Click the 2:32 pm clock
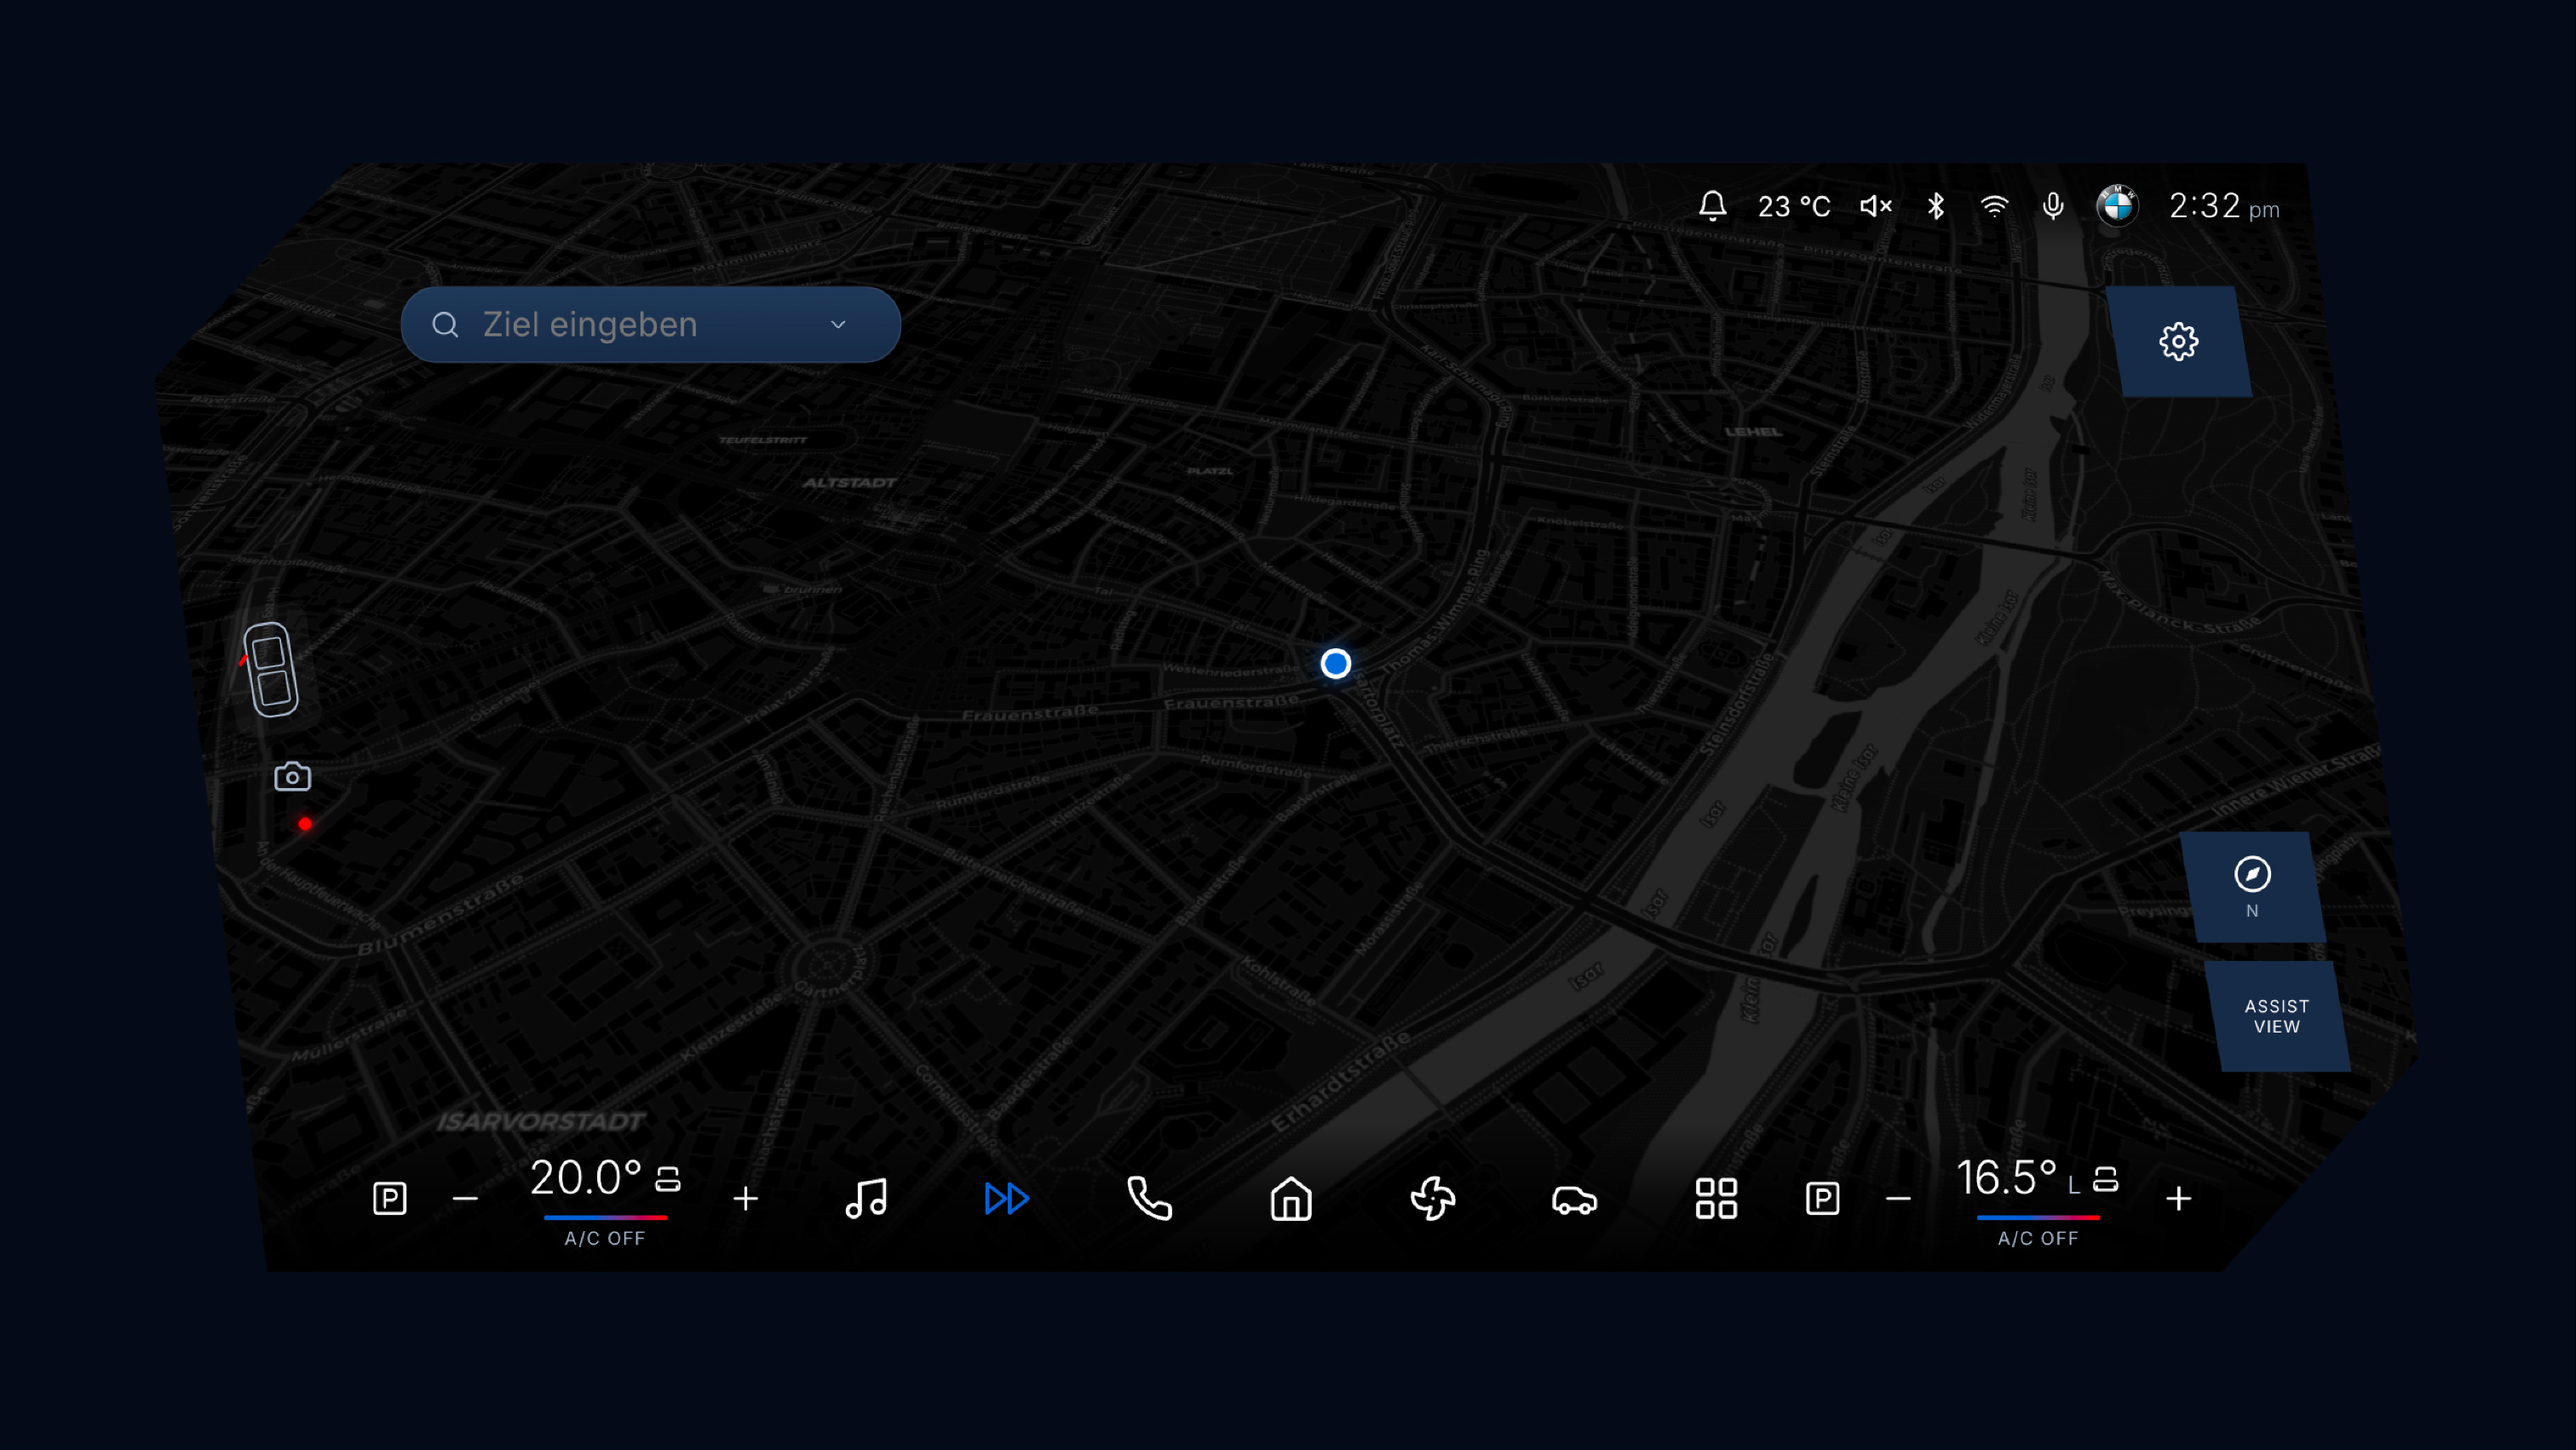The image size is (2576, 1450). pyautogui.click(x=2224, y=206)
